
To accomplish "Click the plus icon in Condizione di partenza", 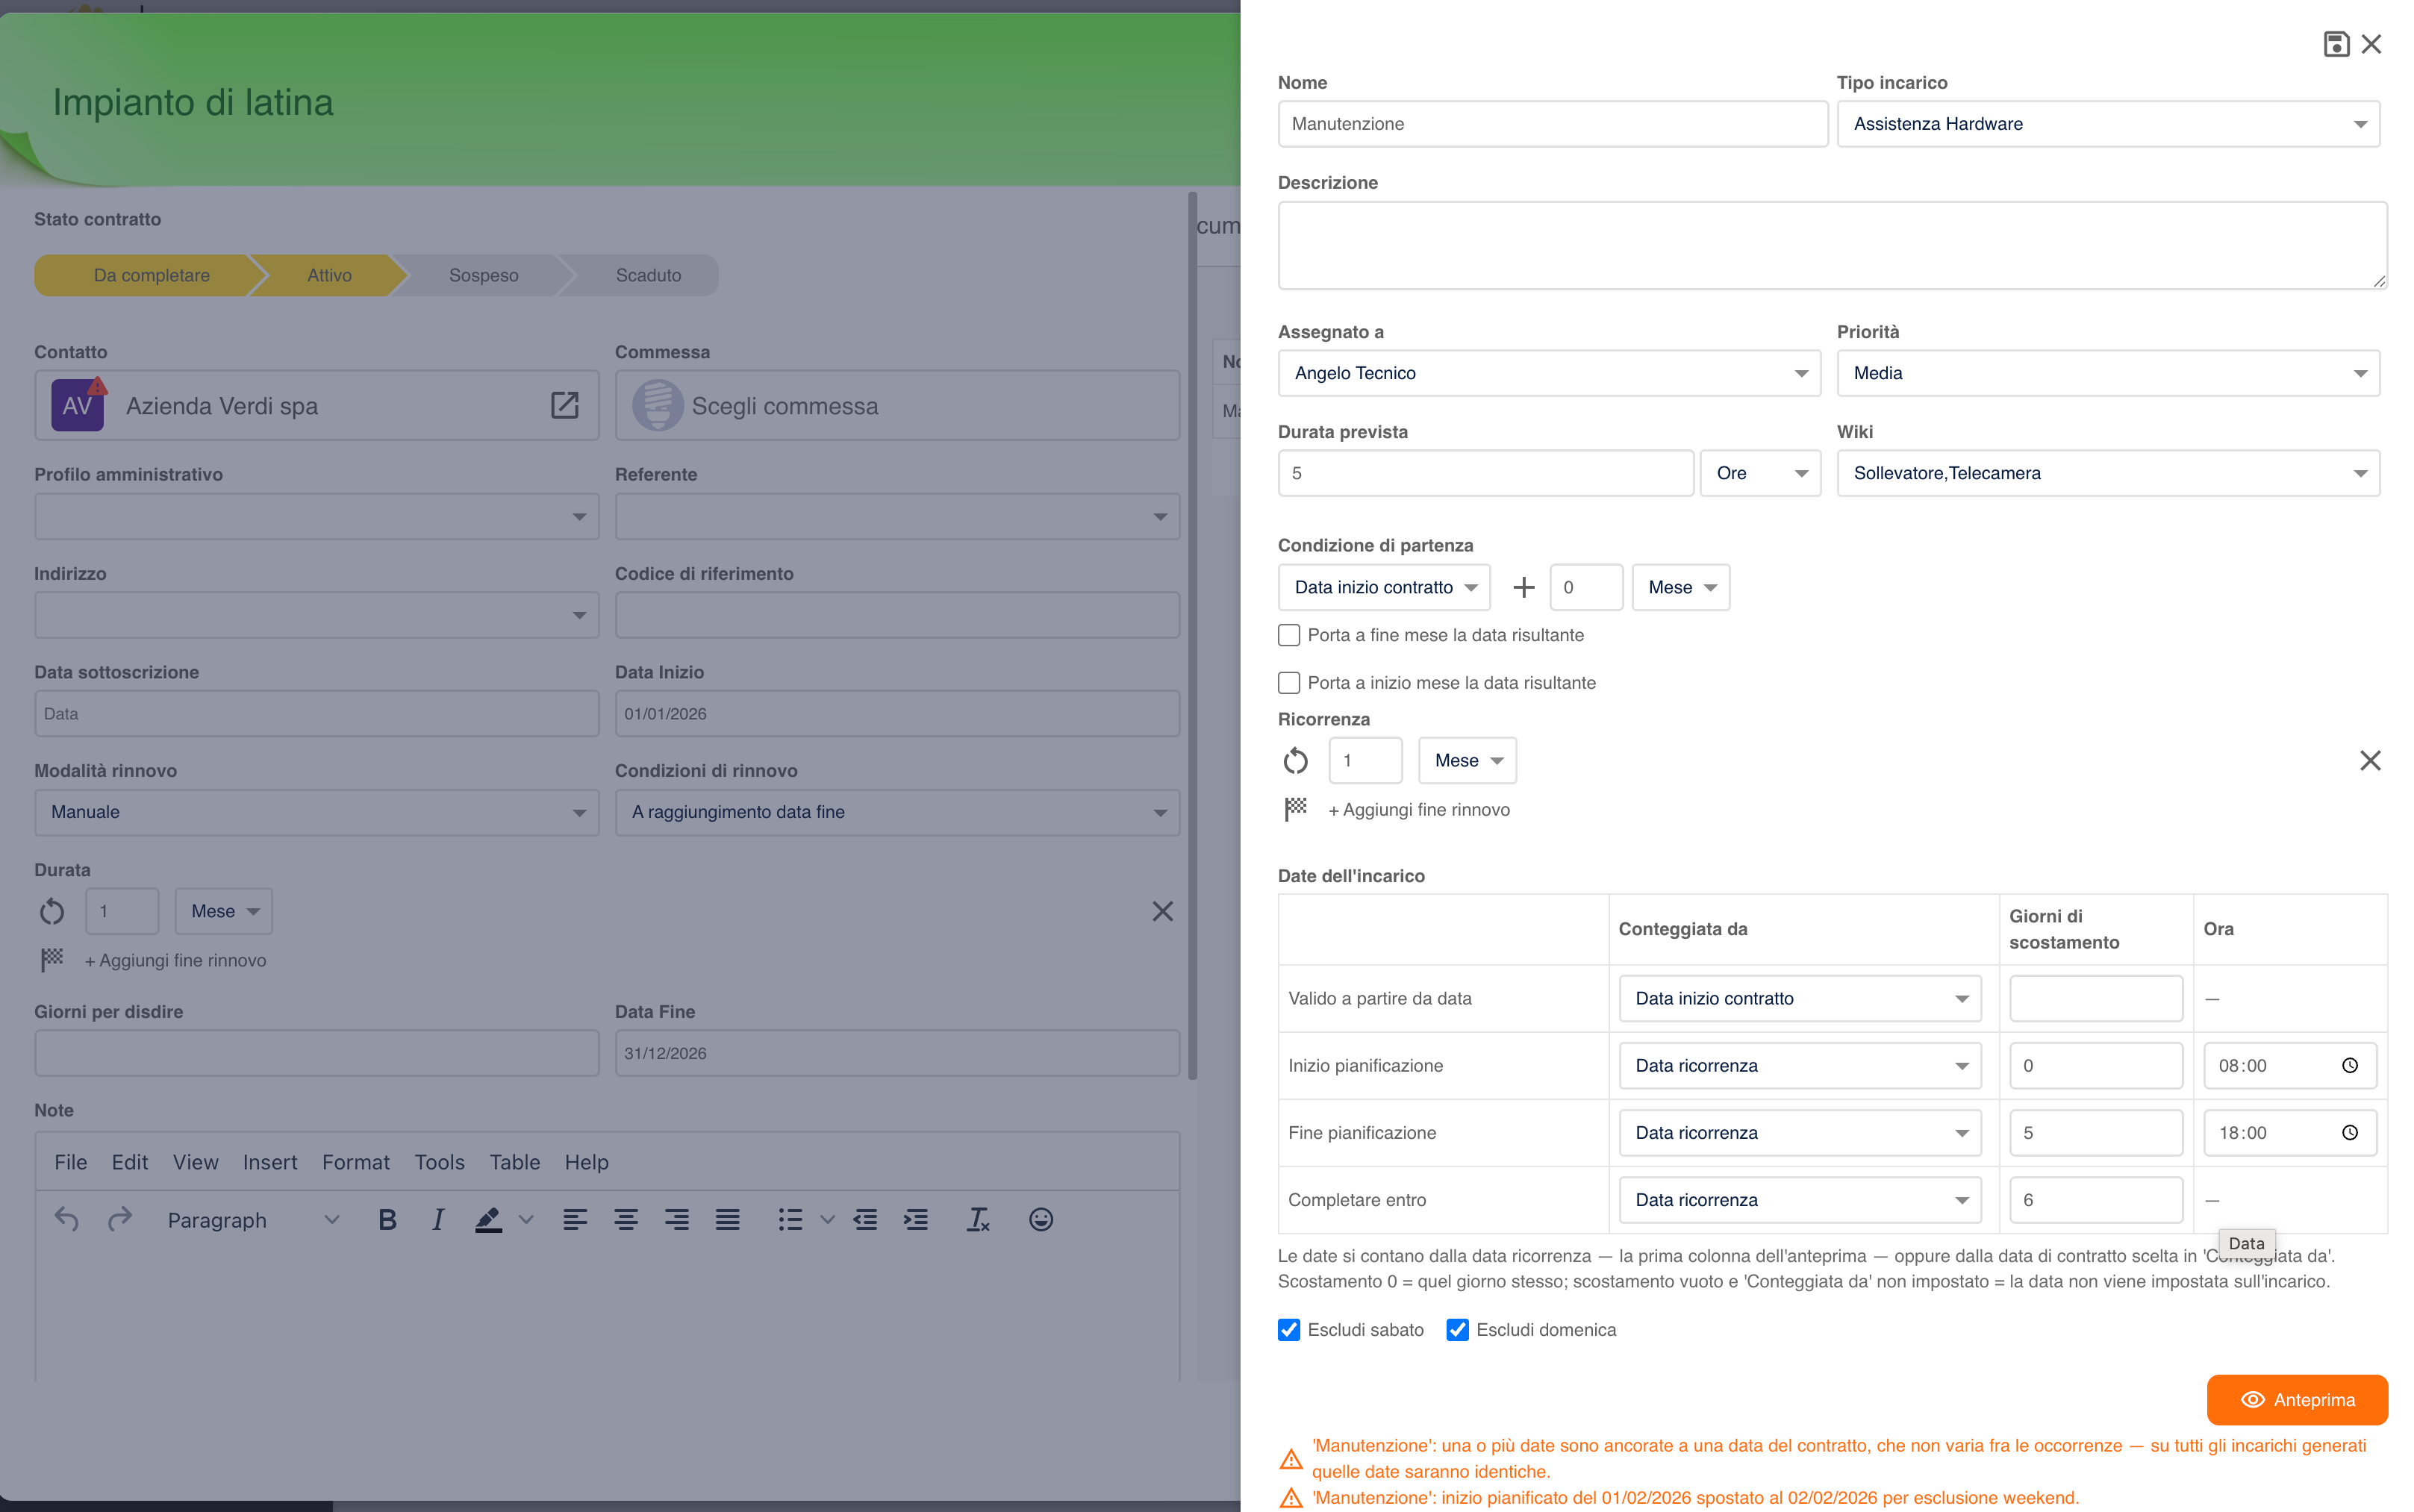I will coord(1523,588).
